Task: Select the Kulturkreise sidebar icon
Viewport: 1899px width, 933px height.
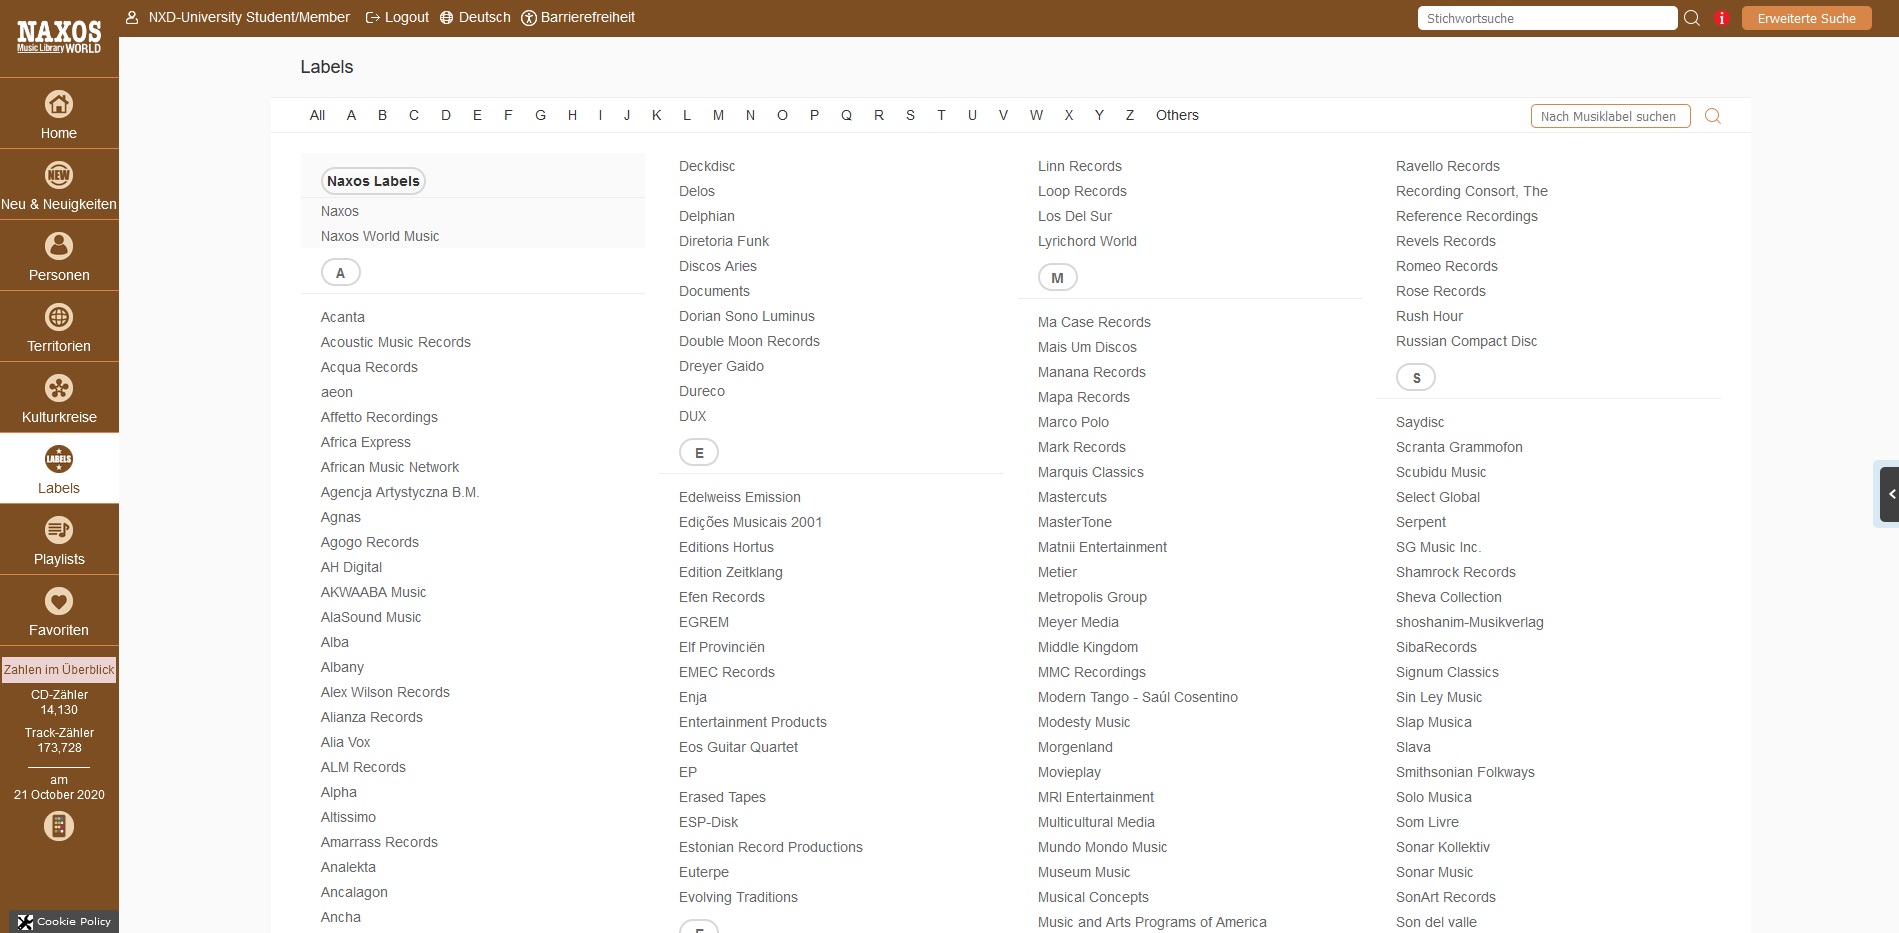Action: click(x=59, y=388)
